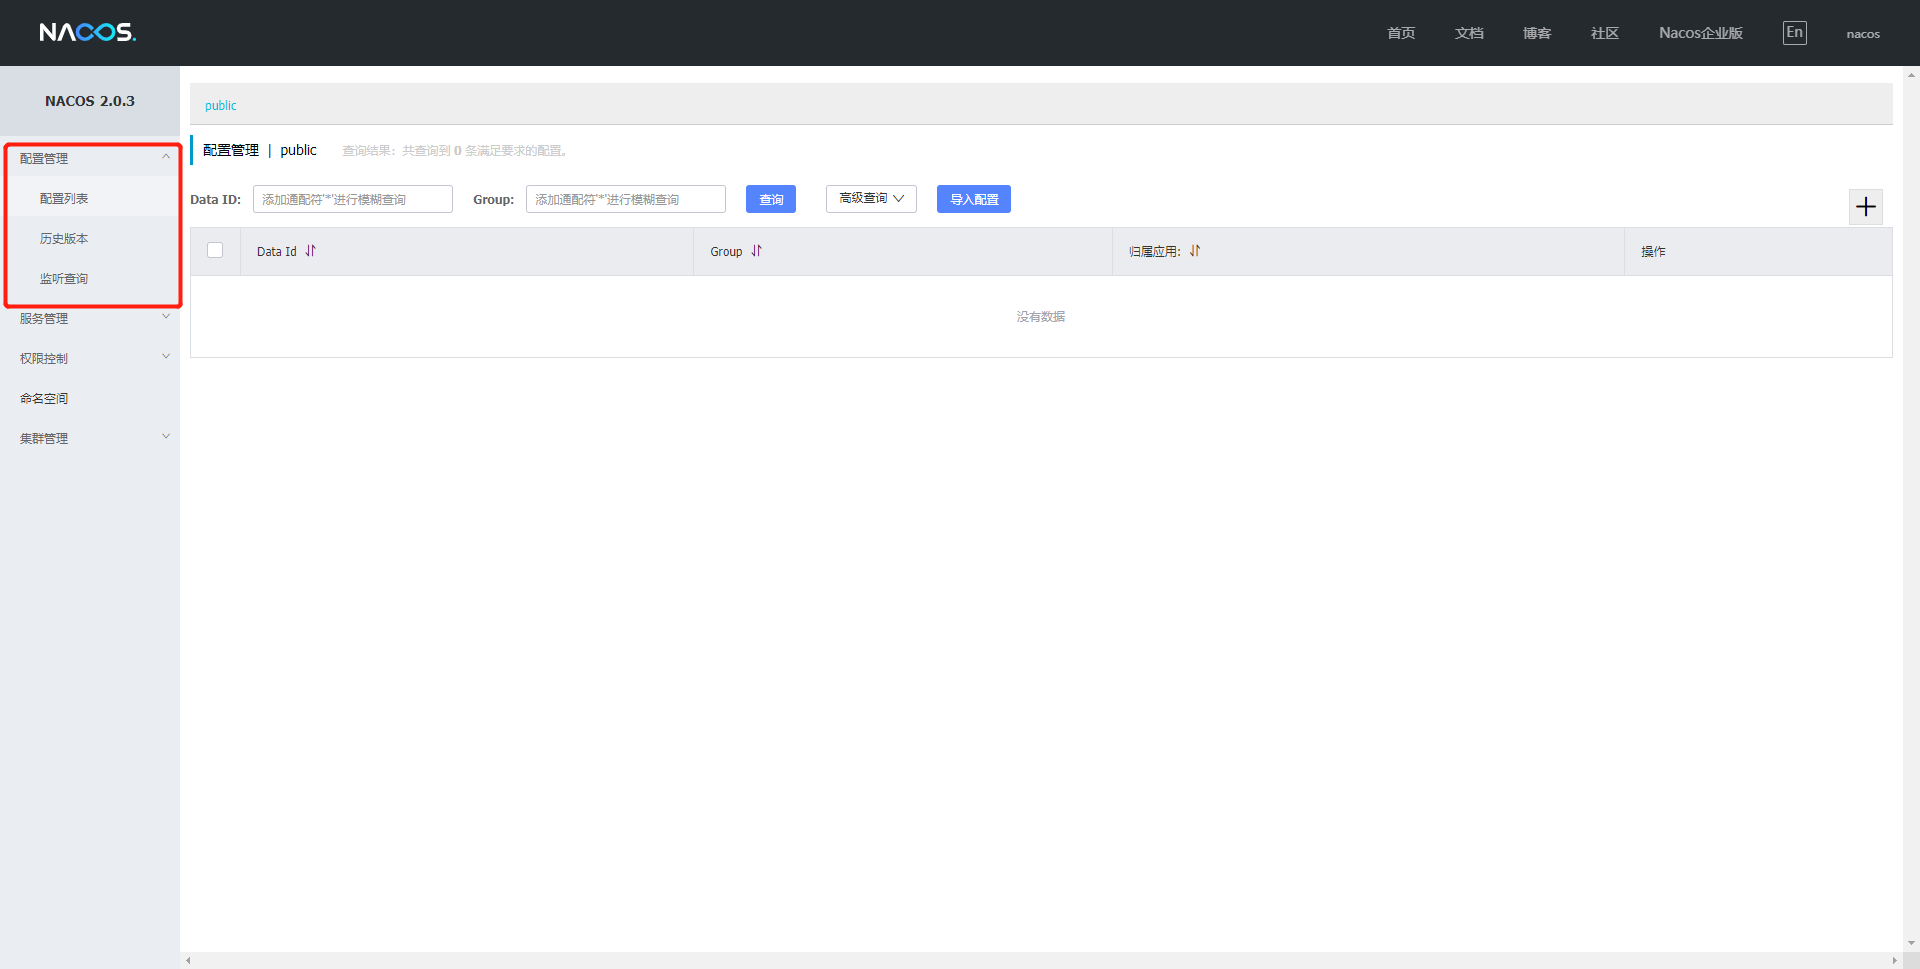Click the NACOS logo

88,33
